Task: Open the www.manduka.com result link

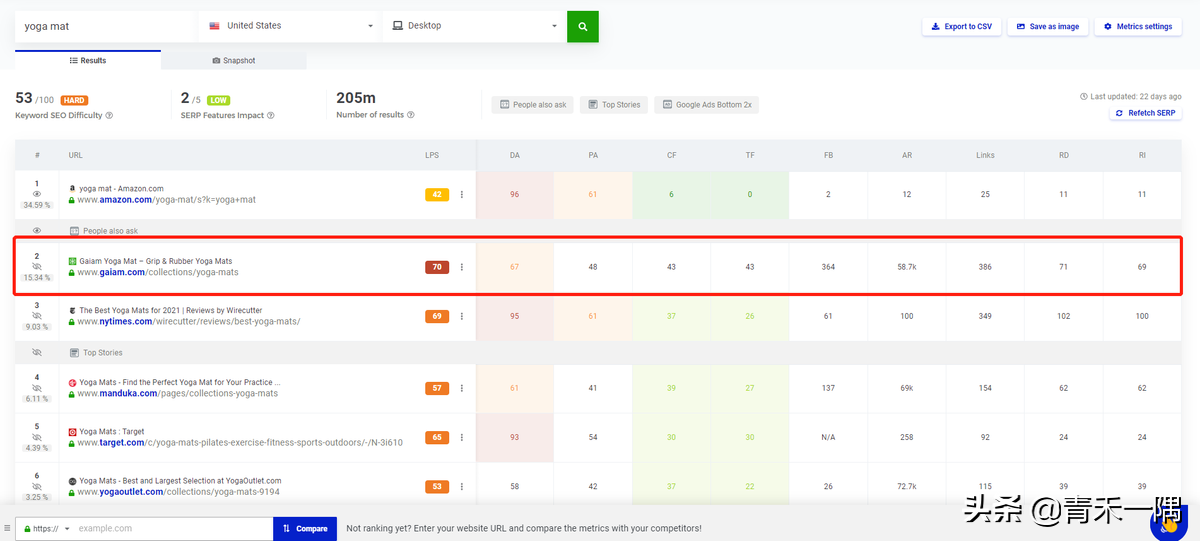Action: [x=178, y=393]
